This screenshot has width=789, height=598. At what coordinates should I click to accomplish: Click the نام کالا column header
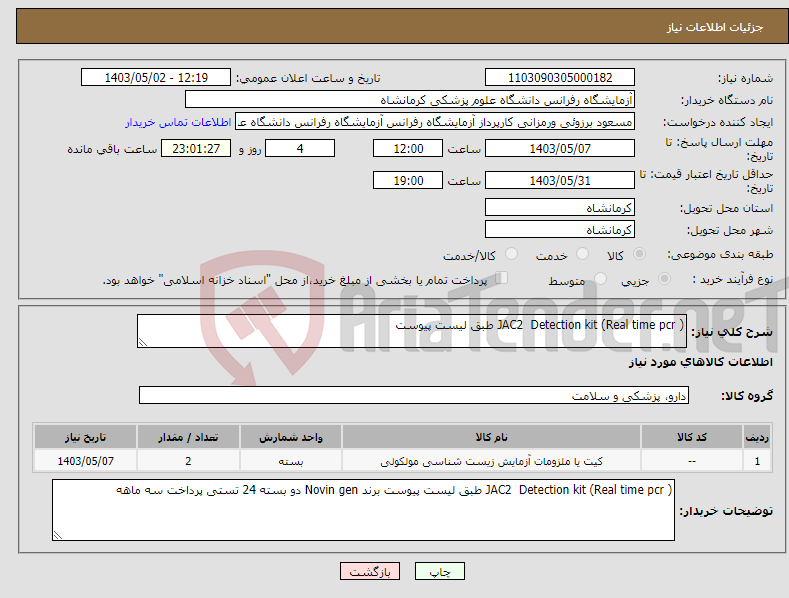point(491,437)
